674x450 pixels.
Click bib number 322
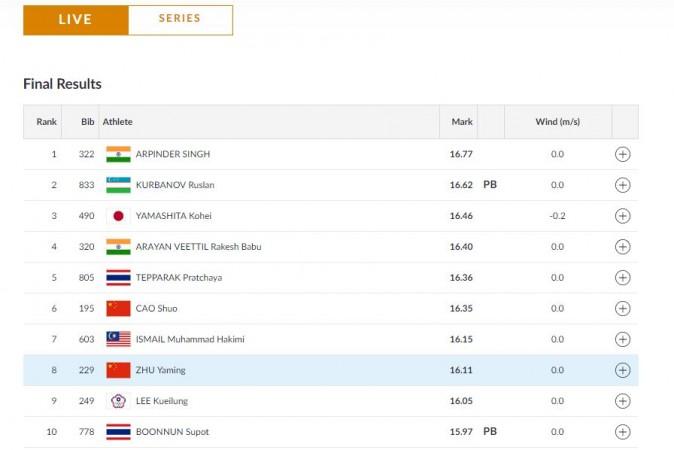coord(86,154)
